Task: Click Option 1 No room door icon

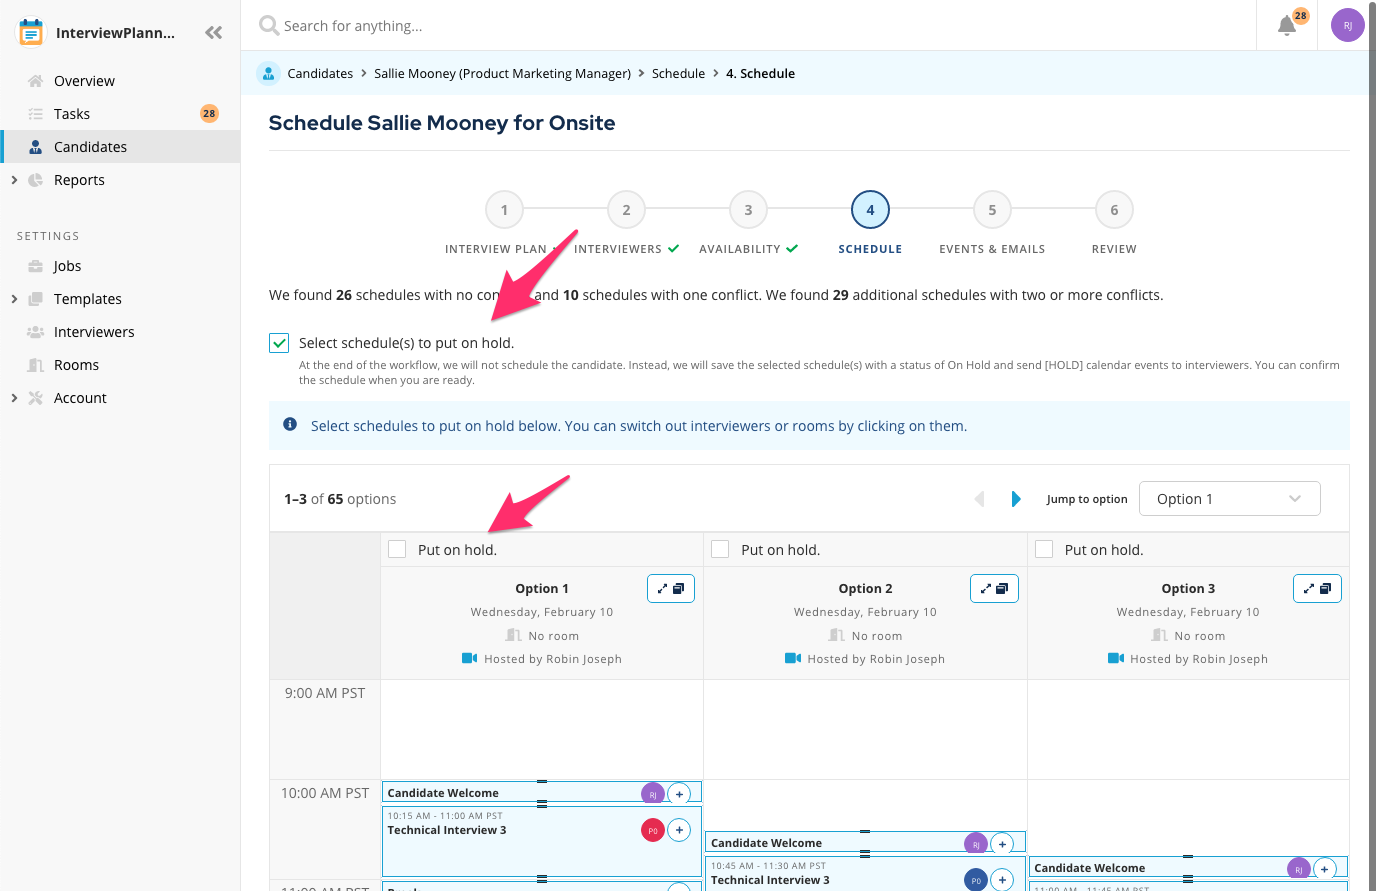Action: pyautogui.click(x=513, y=635)
